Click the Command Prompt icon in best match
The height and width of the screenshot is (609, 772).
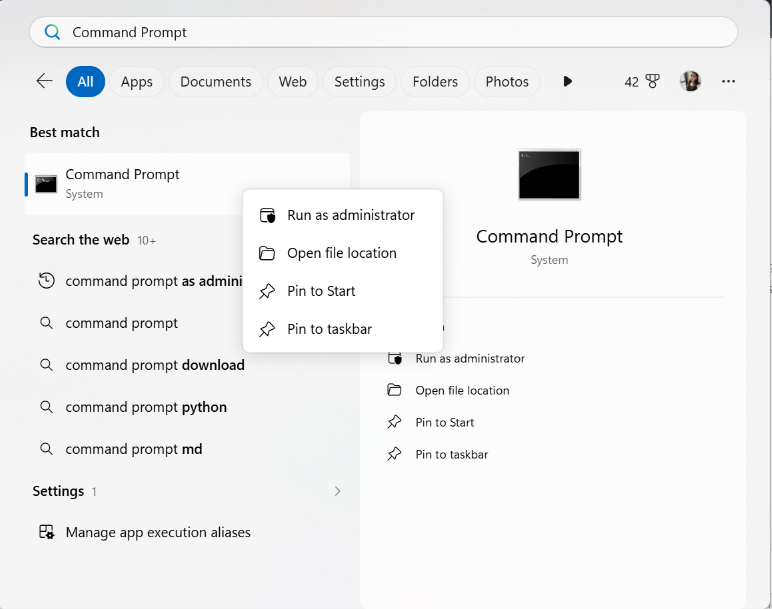(x=46, y=184)
